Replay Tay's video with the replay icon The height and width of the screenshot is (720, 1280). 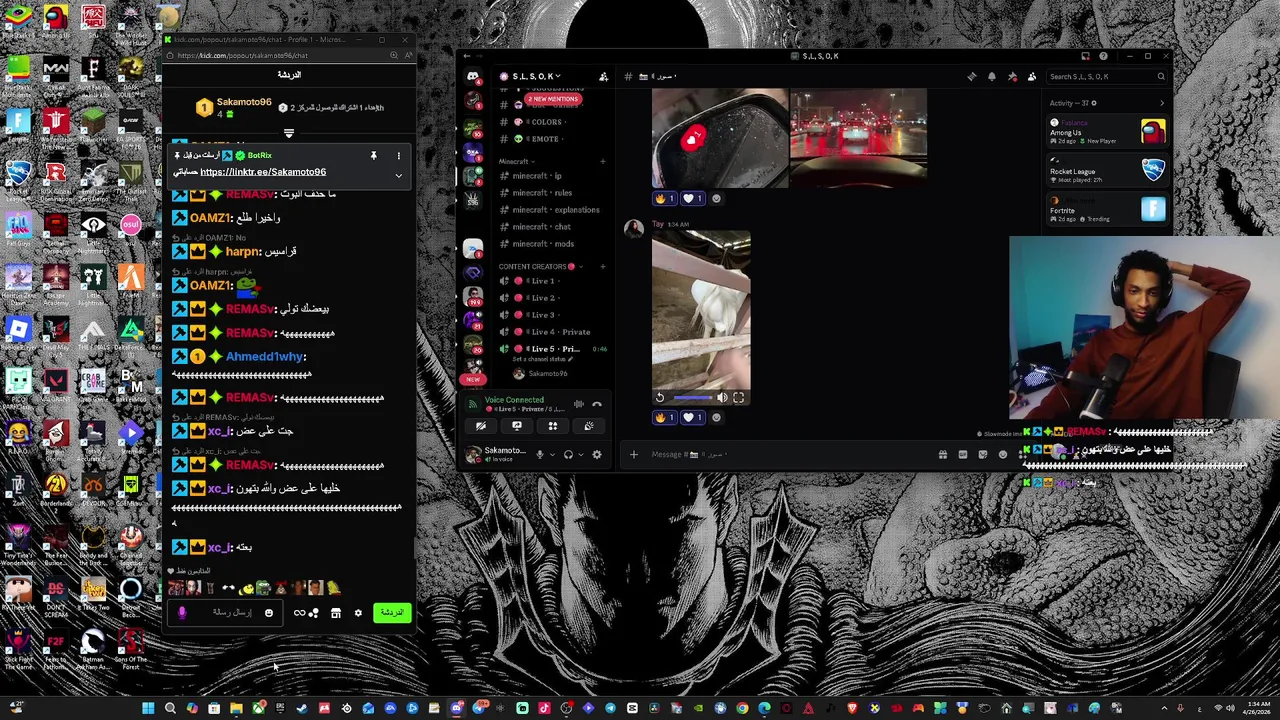pyautogui.click(x=660, y=398)
